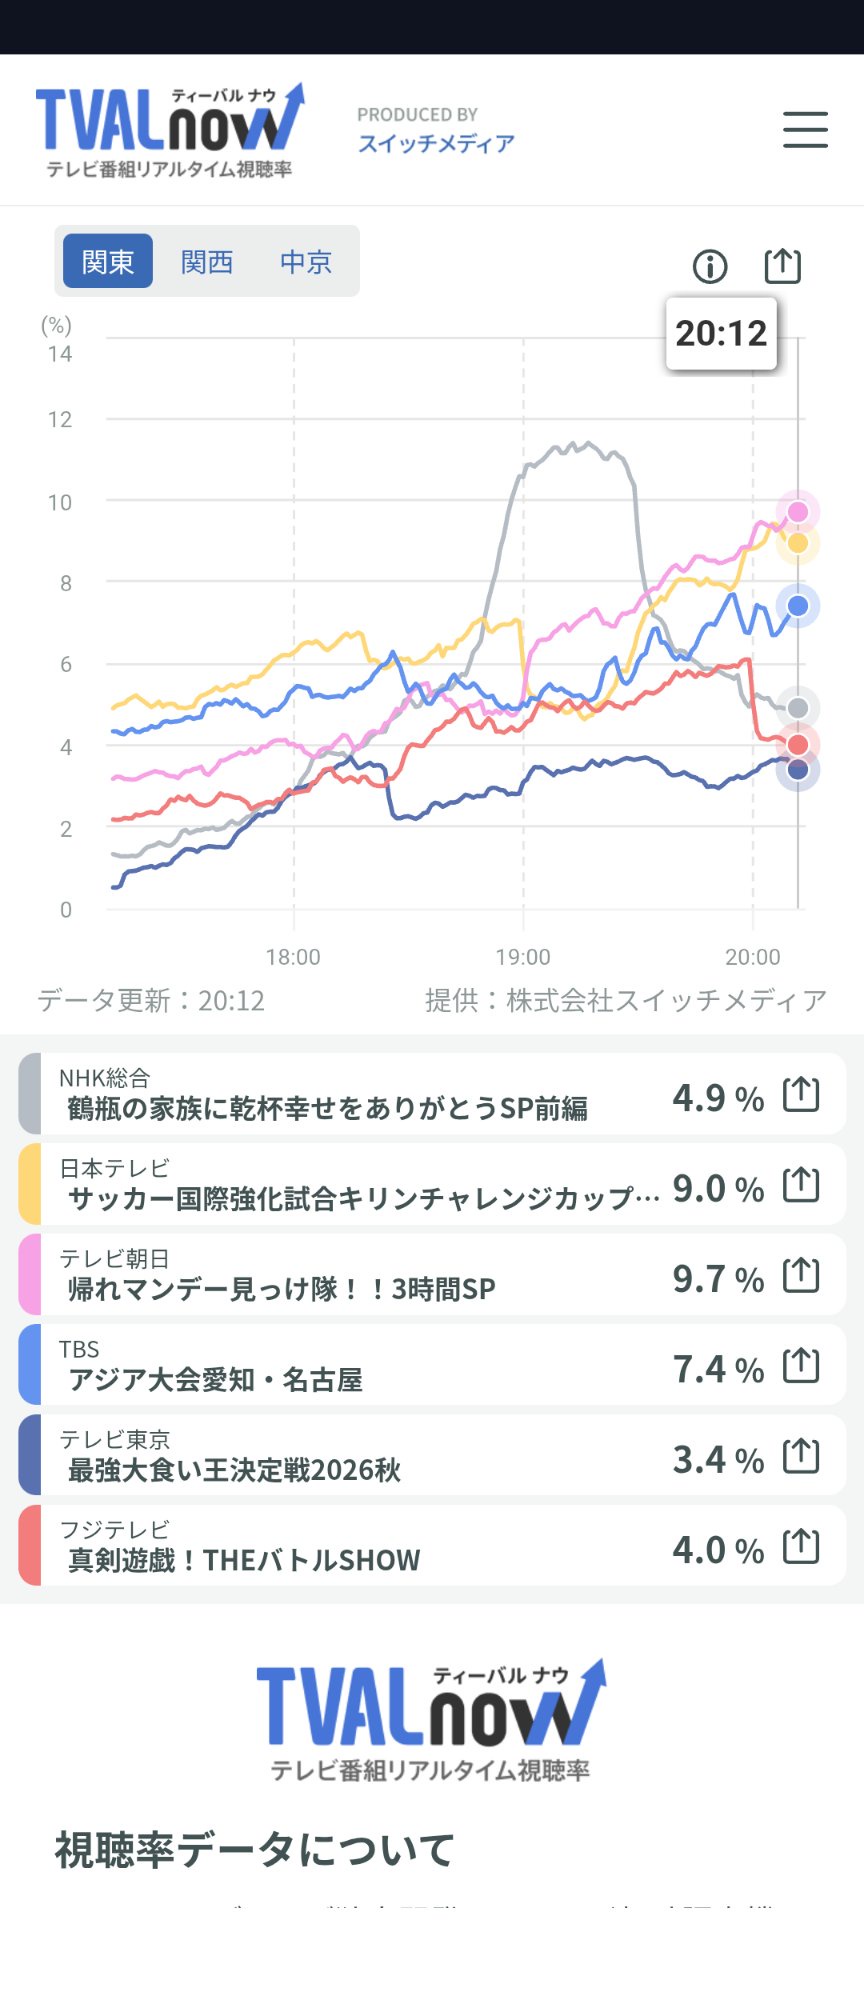Switch to the 関西 region tab
The image size is (864, 2016).
click(207, 261)
